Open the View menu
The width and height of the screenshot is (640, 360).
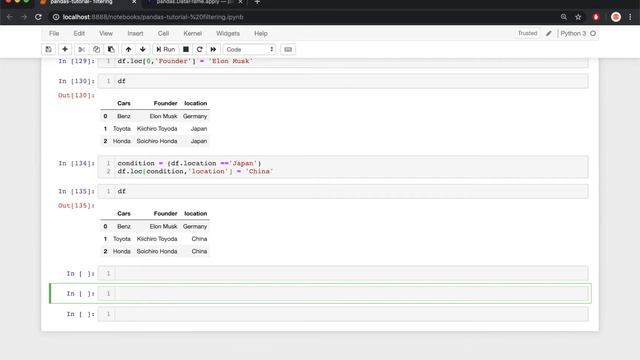106,33
